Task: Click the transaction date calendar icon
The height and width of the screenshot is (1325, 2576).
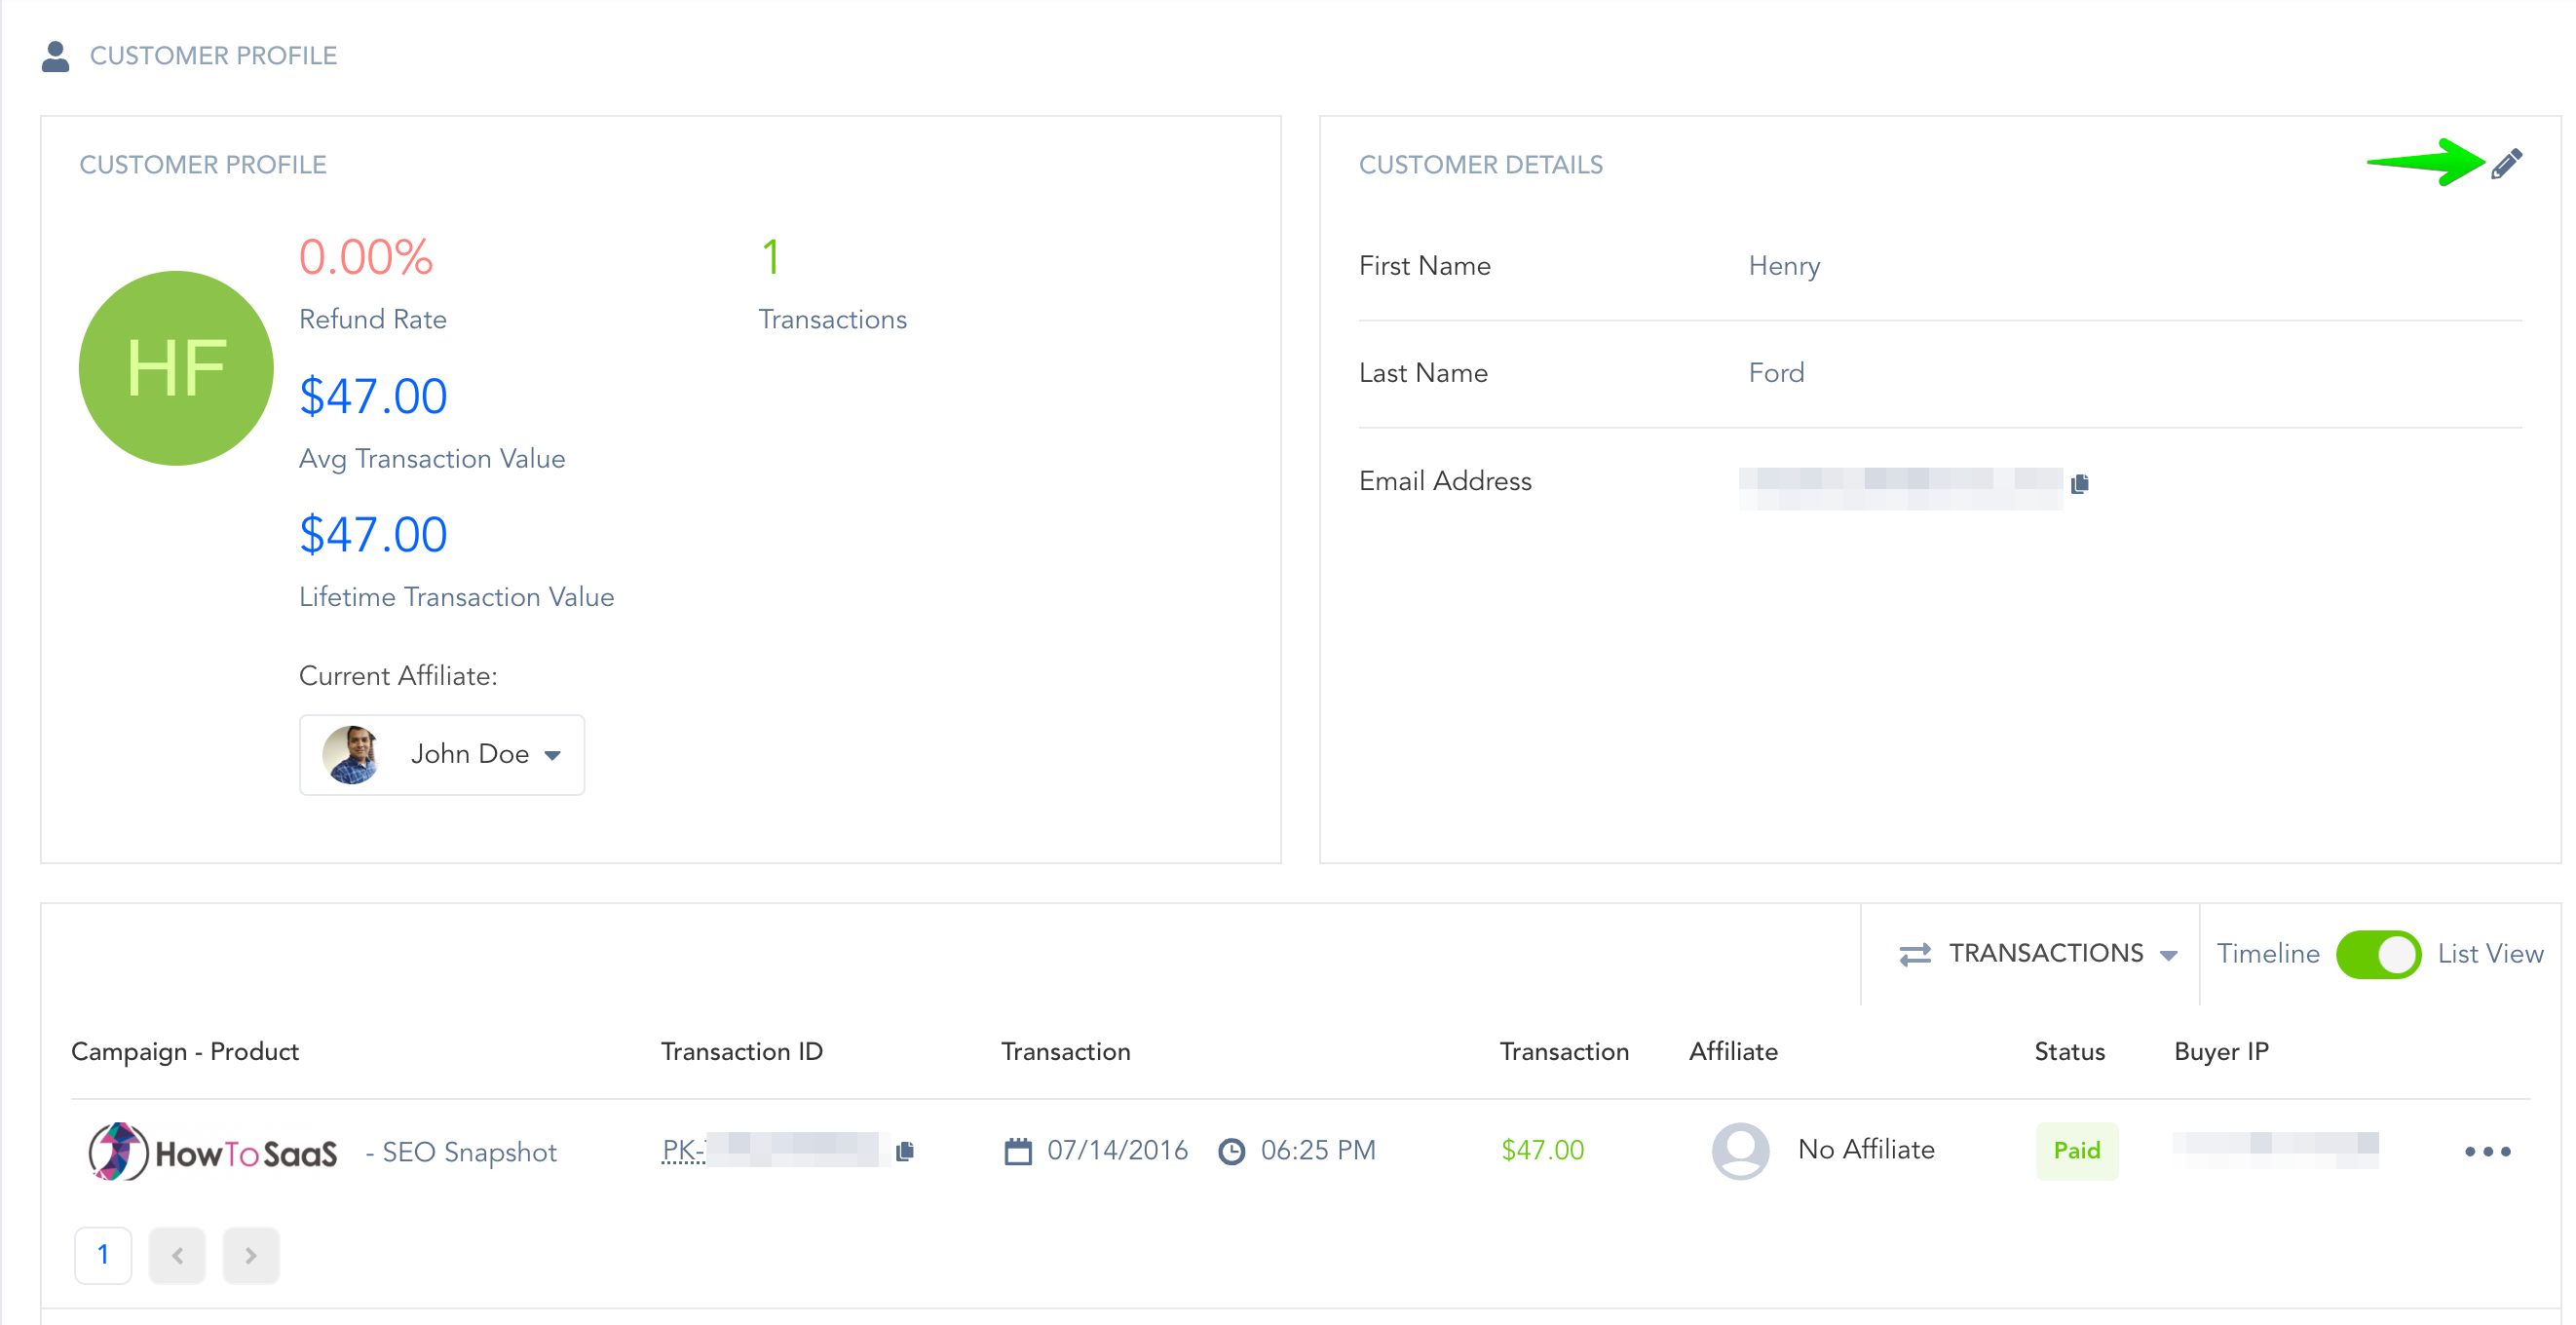Action: (1017, 1151)
